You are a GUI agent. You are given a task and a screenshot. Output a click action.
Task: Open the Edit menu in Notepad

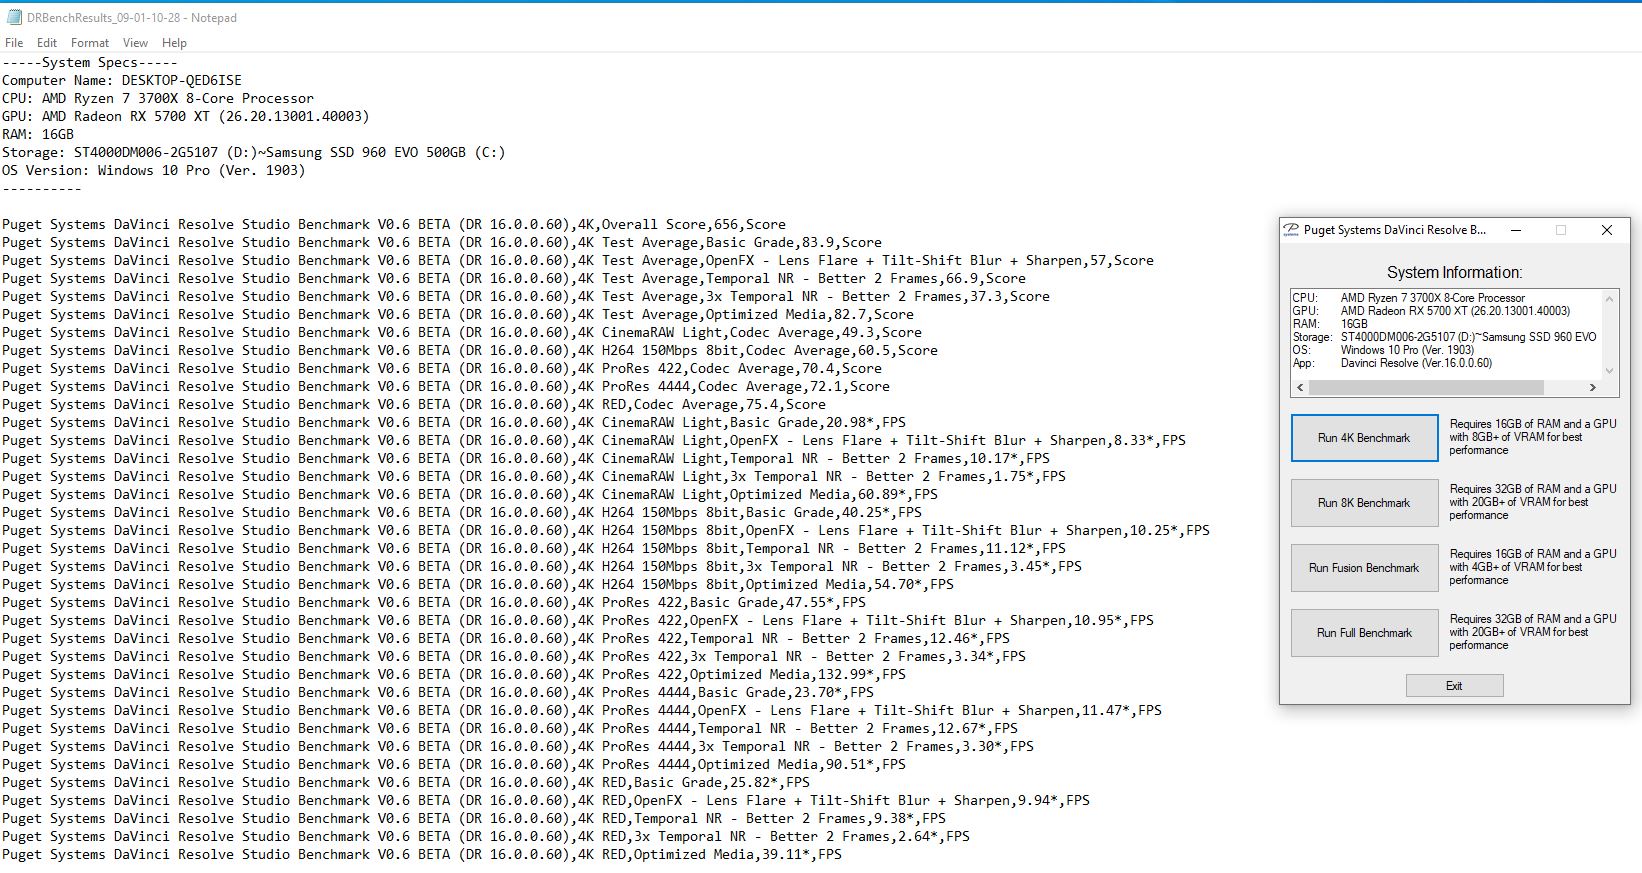tap(47, 43)
